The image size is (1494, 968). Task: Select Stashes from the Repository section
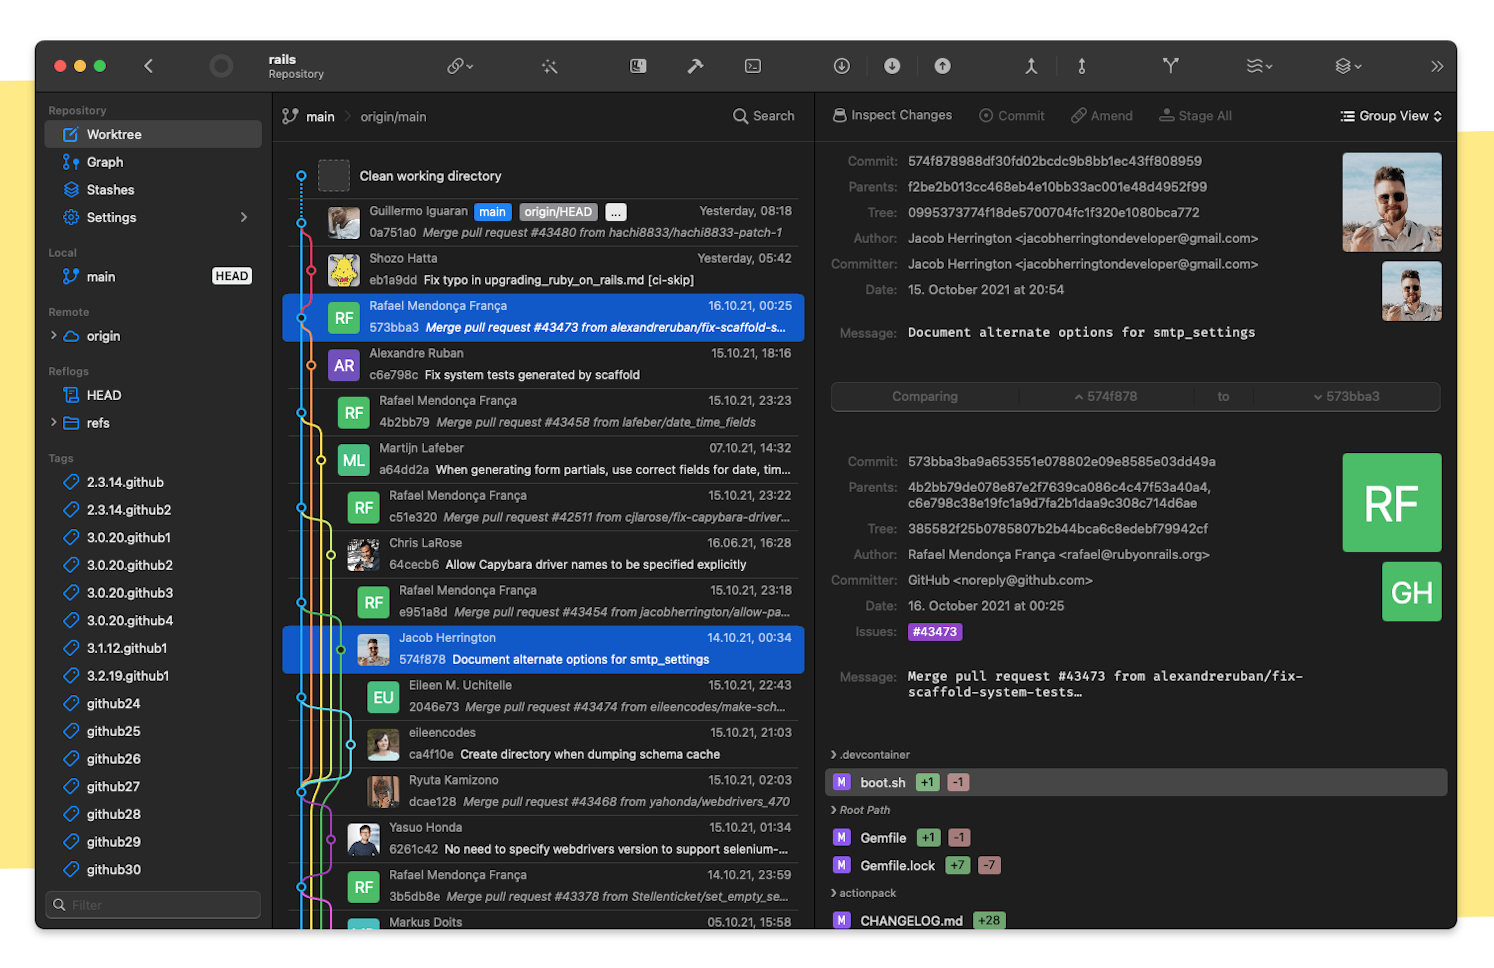[x=110, y=189]
